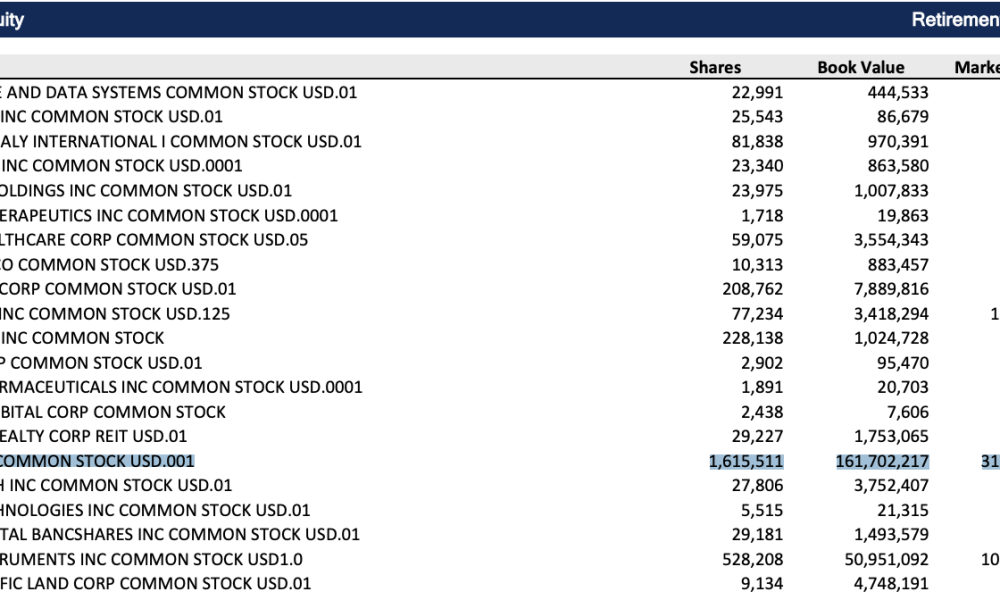Select shares value 208,762
1000x600 pixels.
(753, 289)
